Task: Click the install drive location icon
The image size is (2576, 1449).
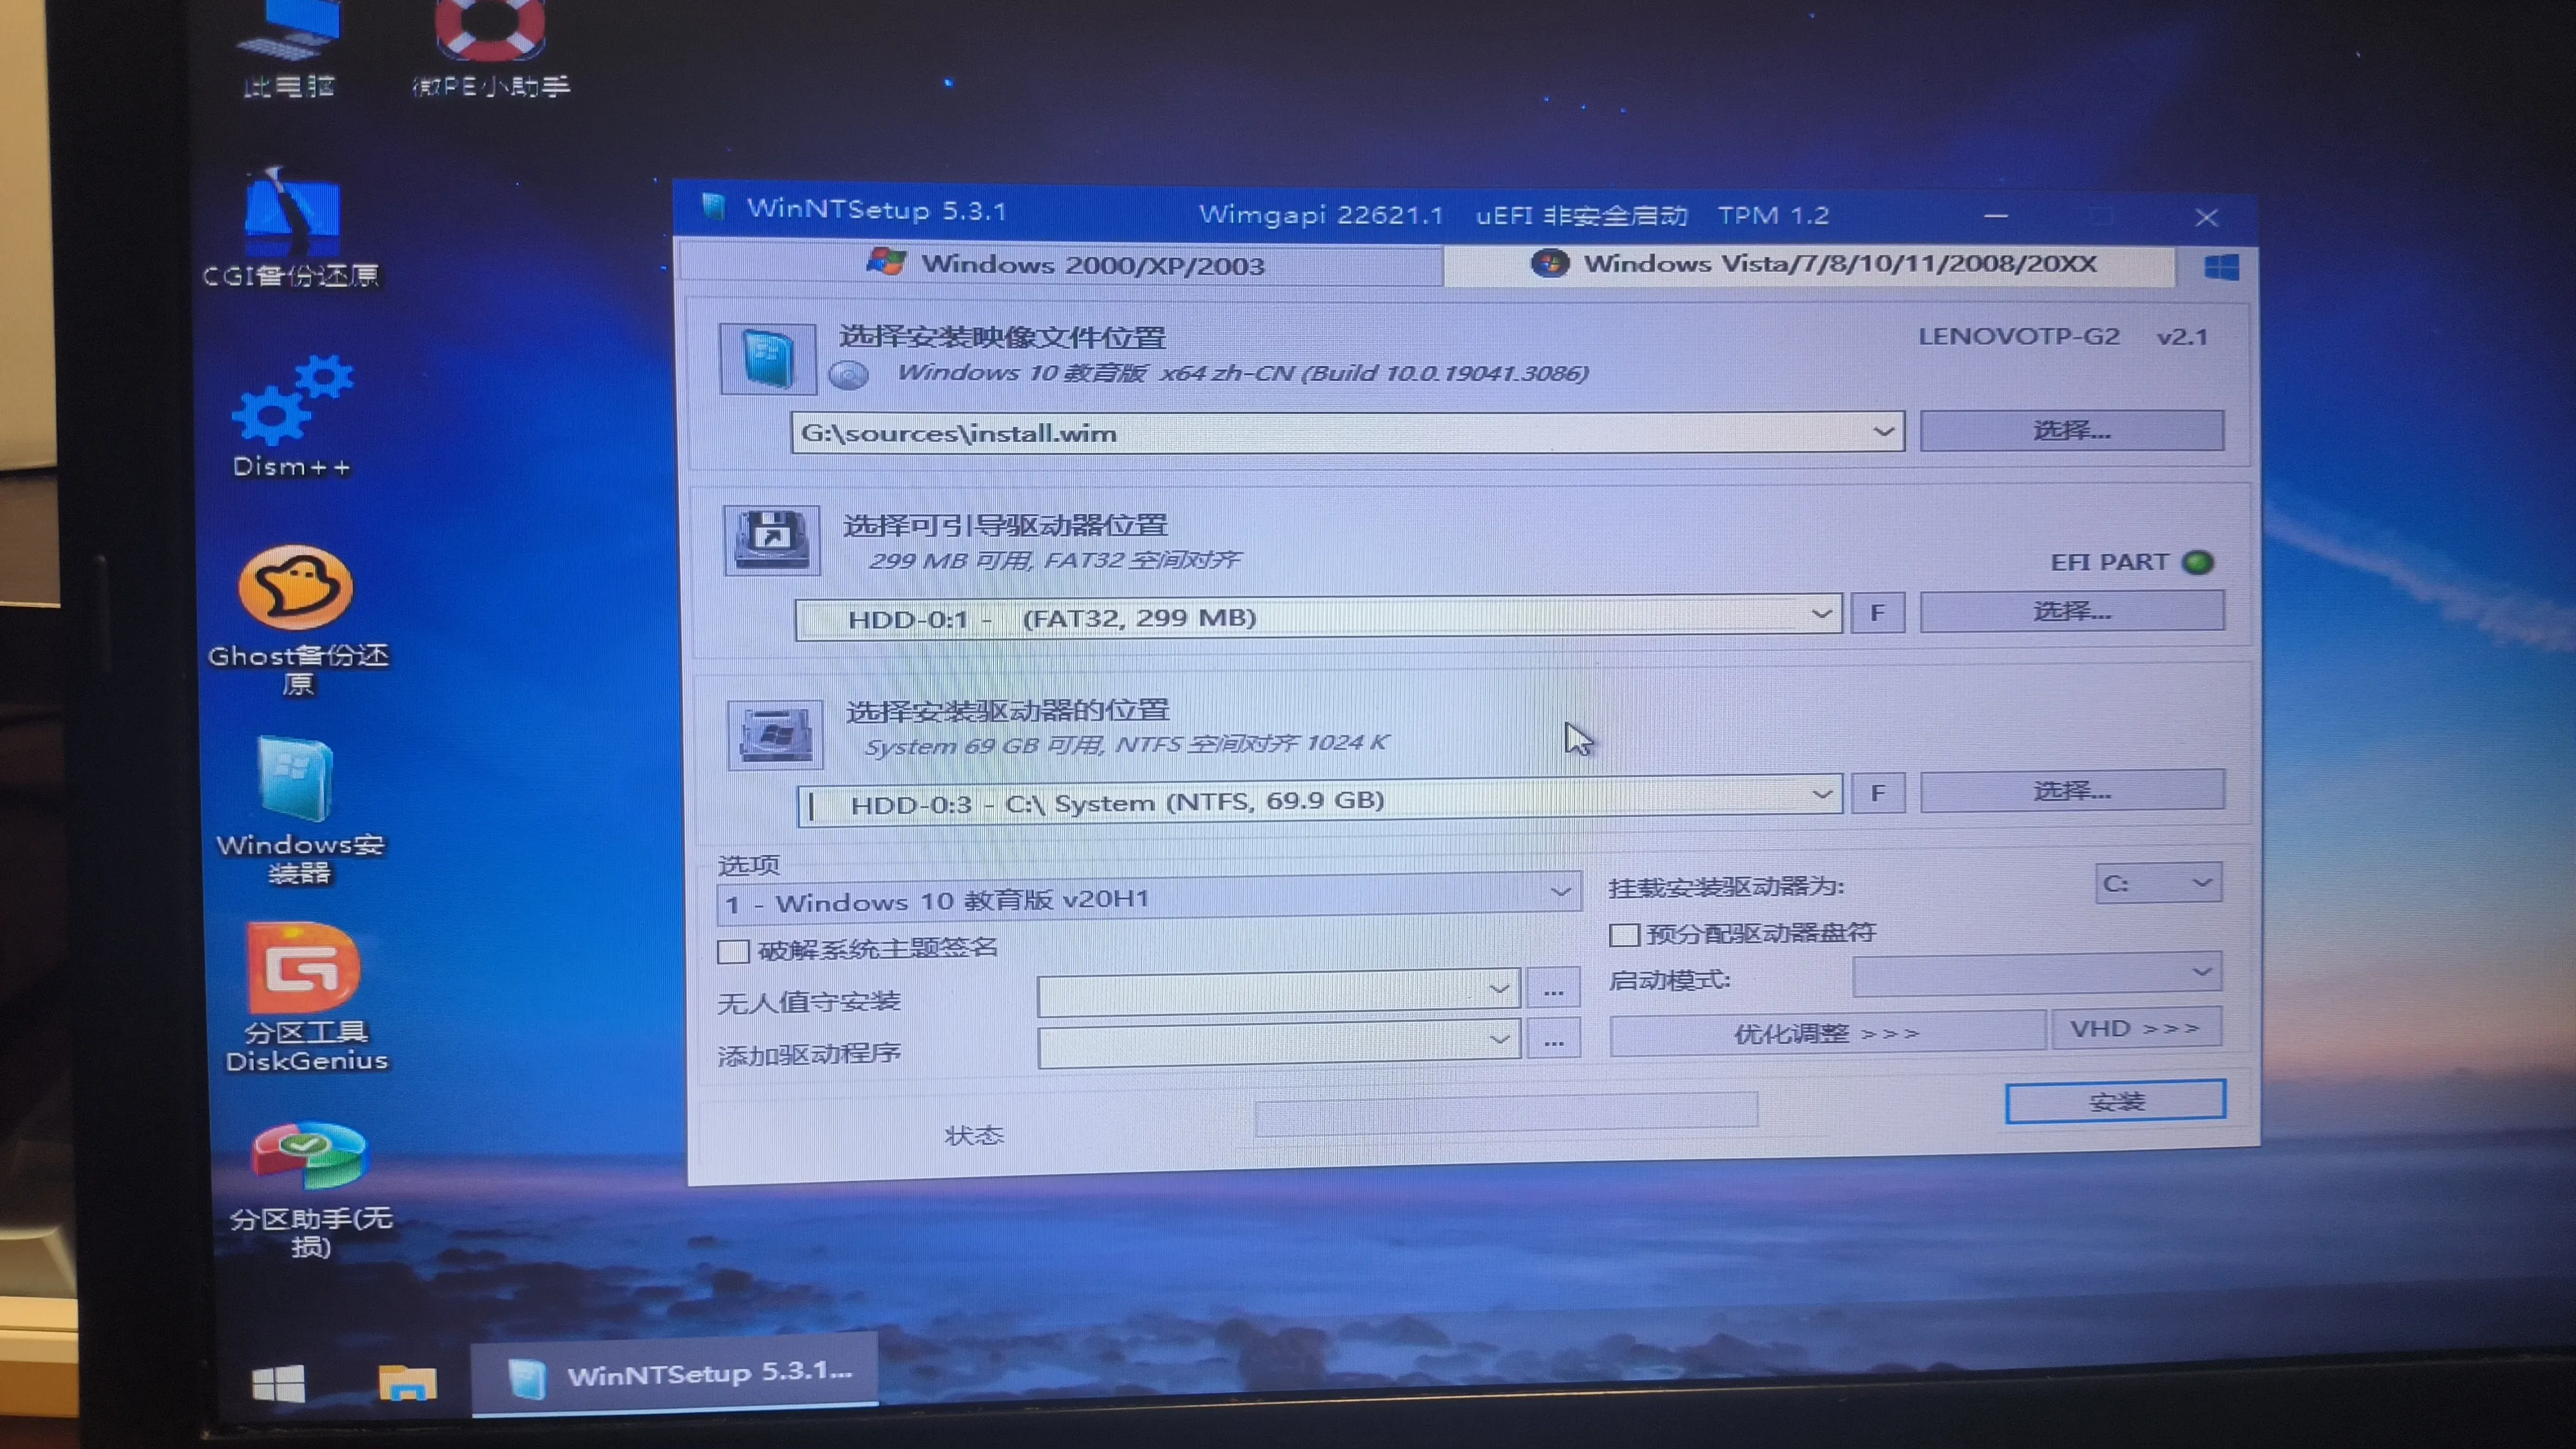Action: coord(775,735)
